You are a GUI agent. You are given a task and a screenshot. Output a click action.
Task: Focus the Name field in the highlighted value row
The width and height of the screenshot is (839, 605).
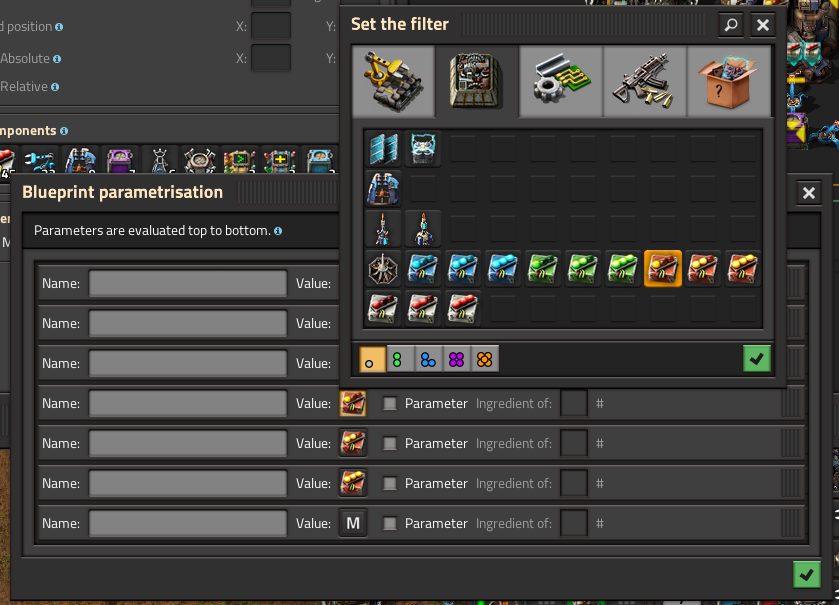188,403
